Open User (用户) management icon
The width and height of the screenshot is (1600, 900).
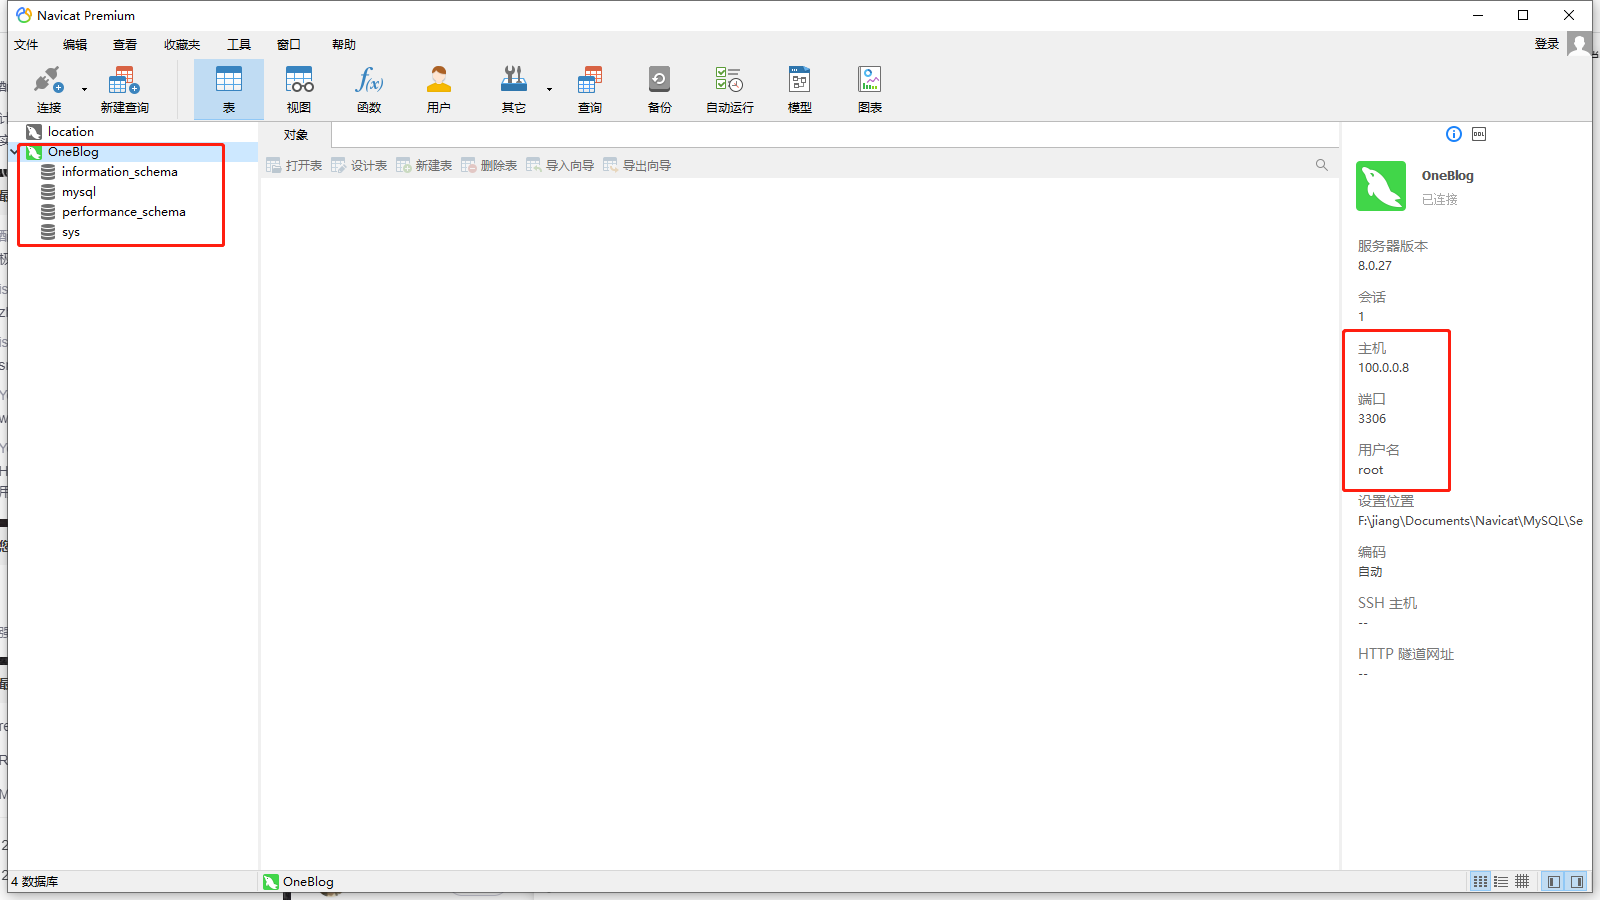[x=438, y=88]
